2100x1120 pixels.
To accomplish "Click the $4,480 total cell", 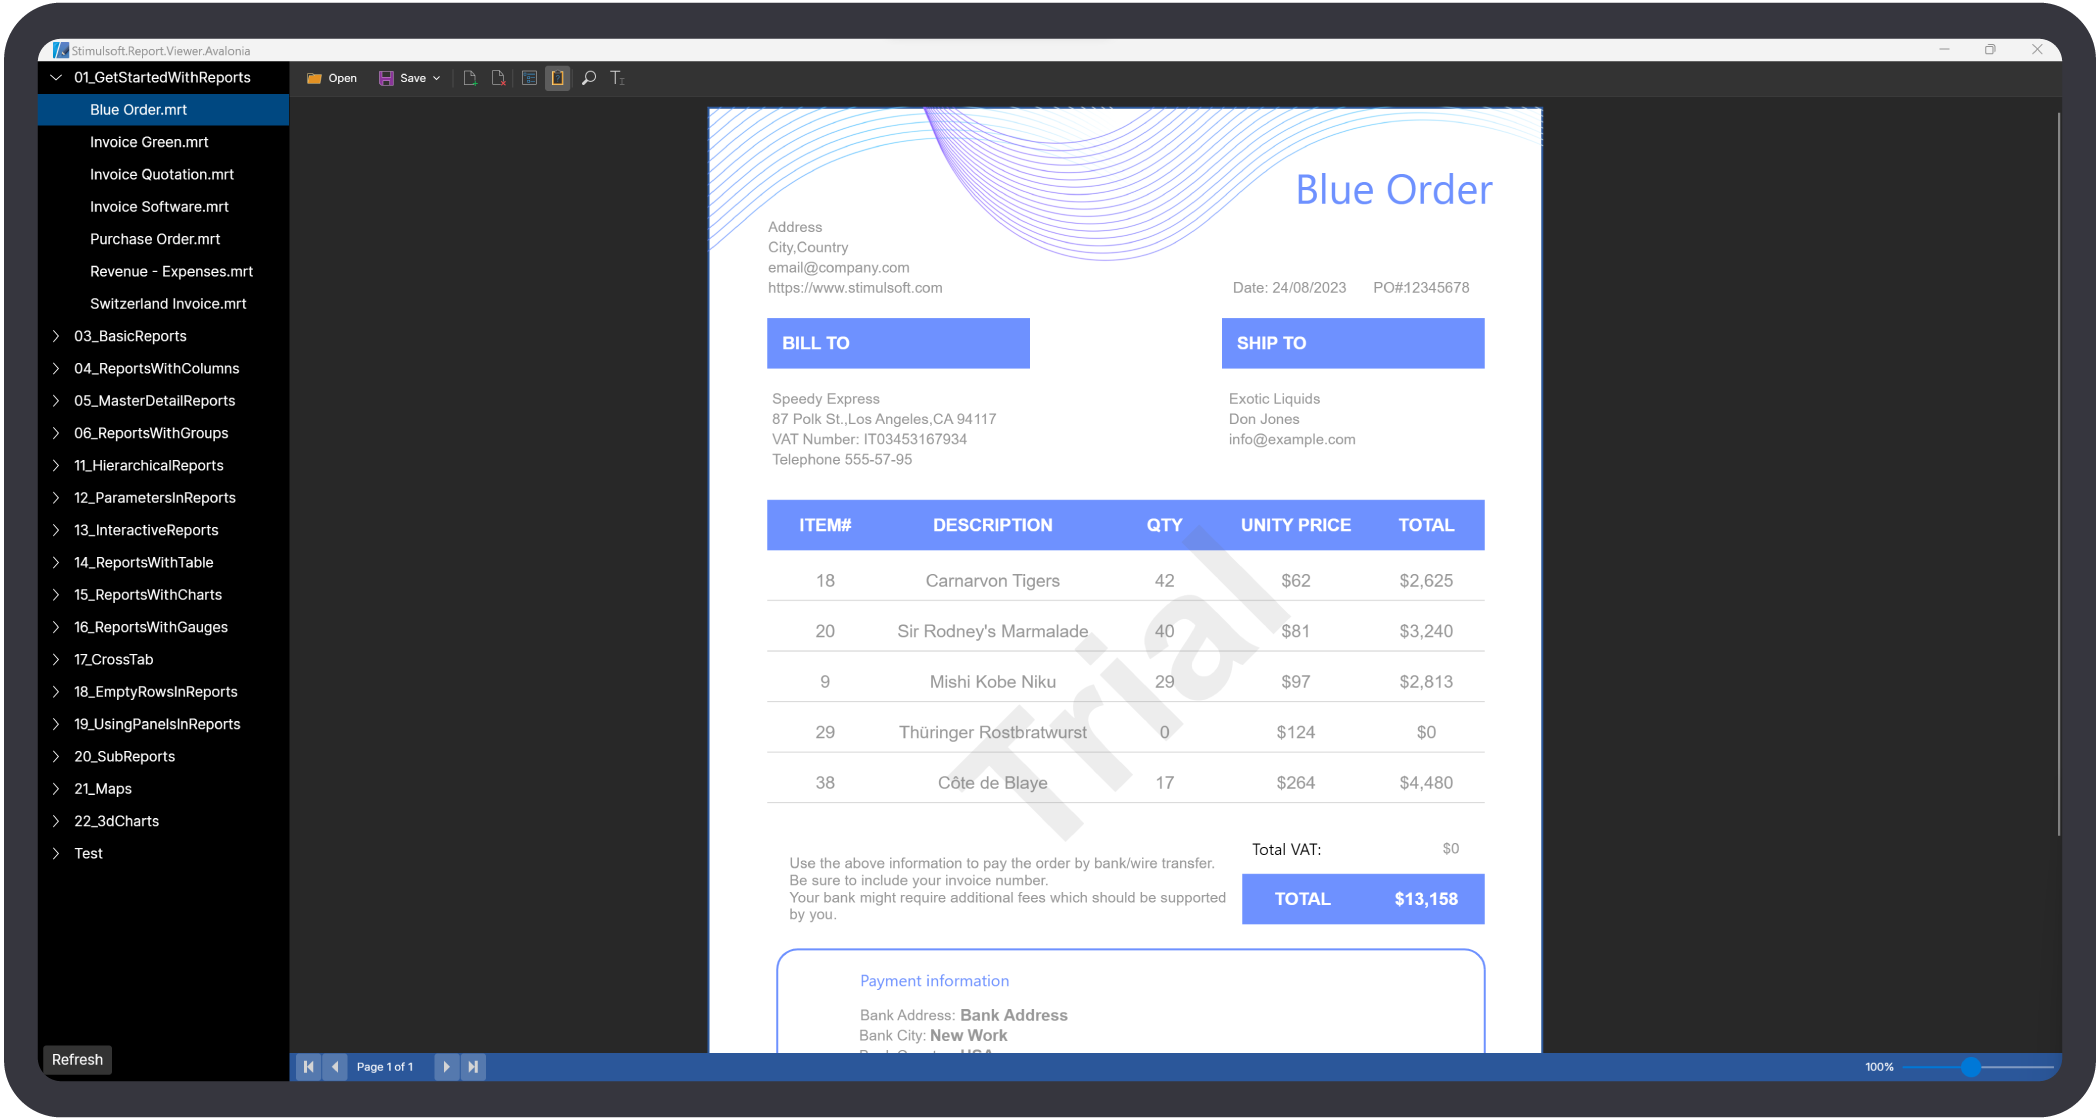I will [x=1426, y=783].
